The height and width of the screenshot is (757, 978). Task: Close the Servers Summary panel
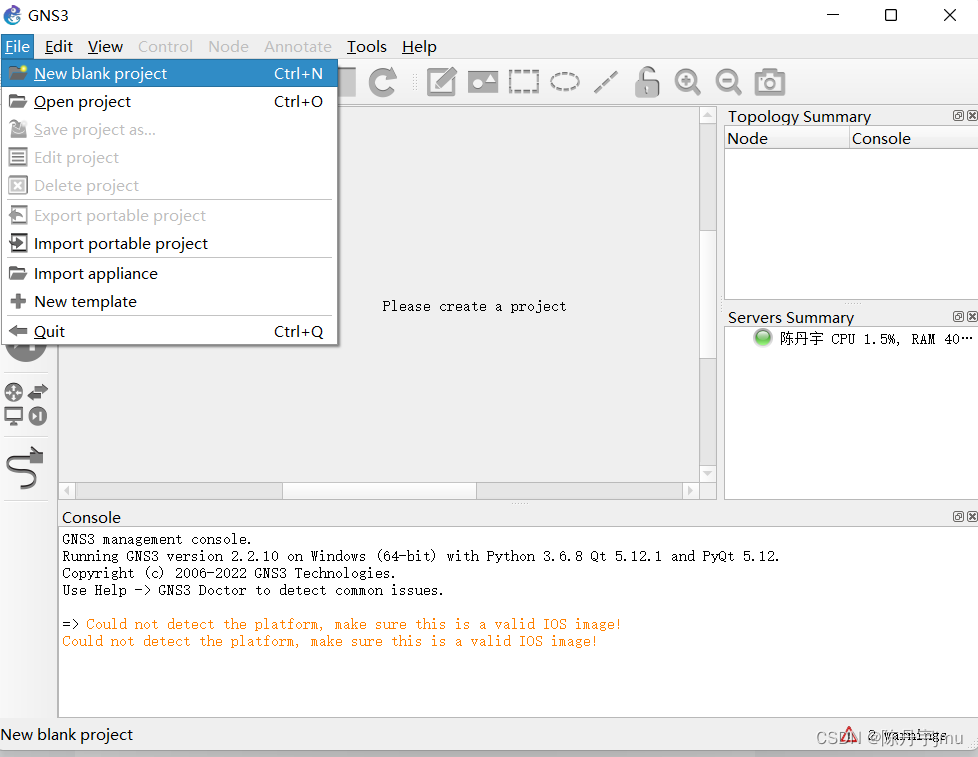tap(972, 316)
